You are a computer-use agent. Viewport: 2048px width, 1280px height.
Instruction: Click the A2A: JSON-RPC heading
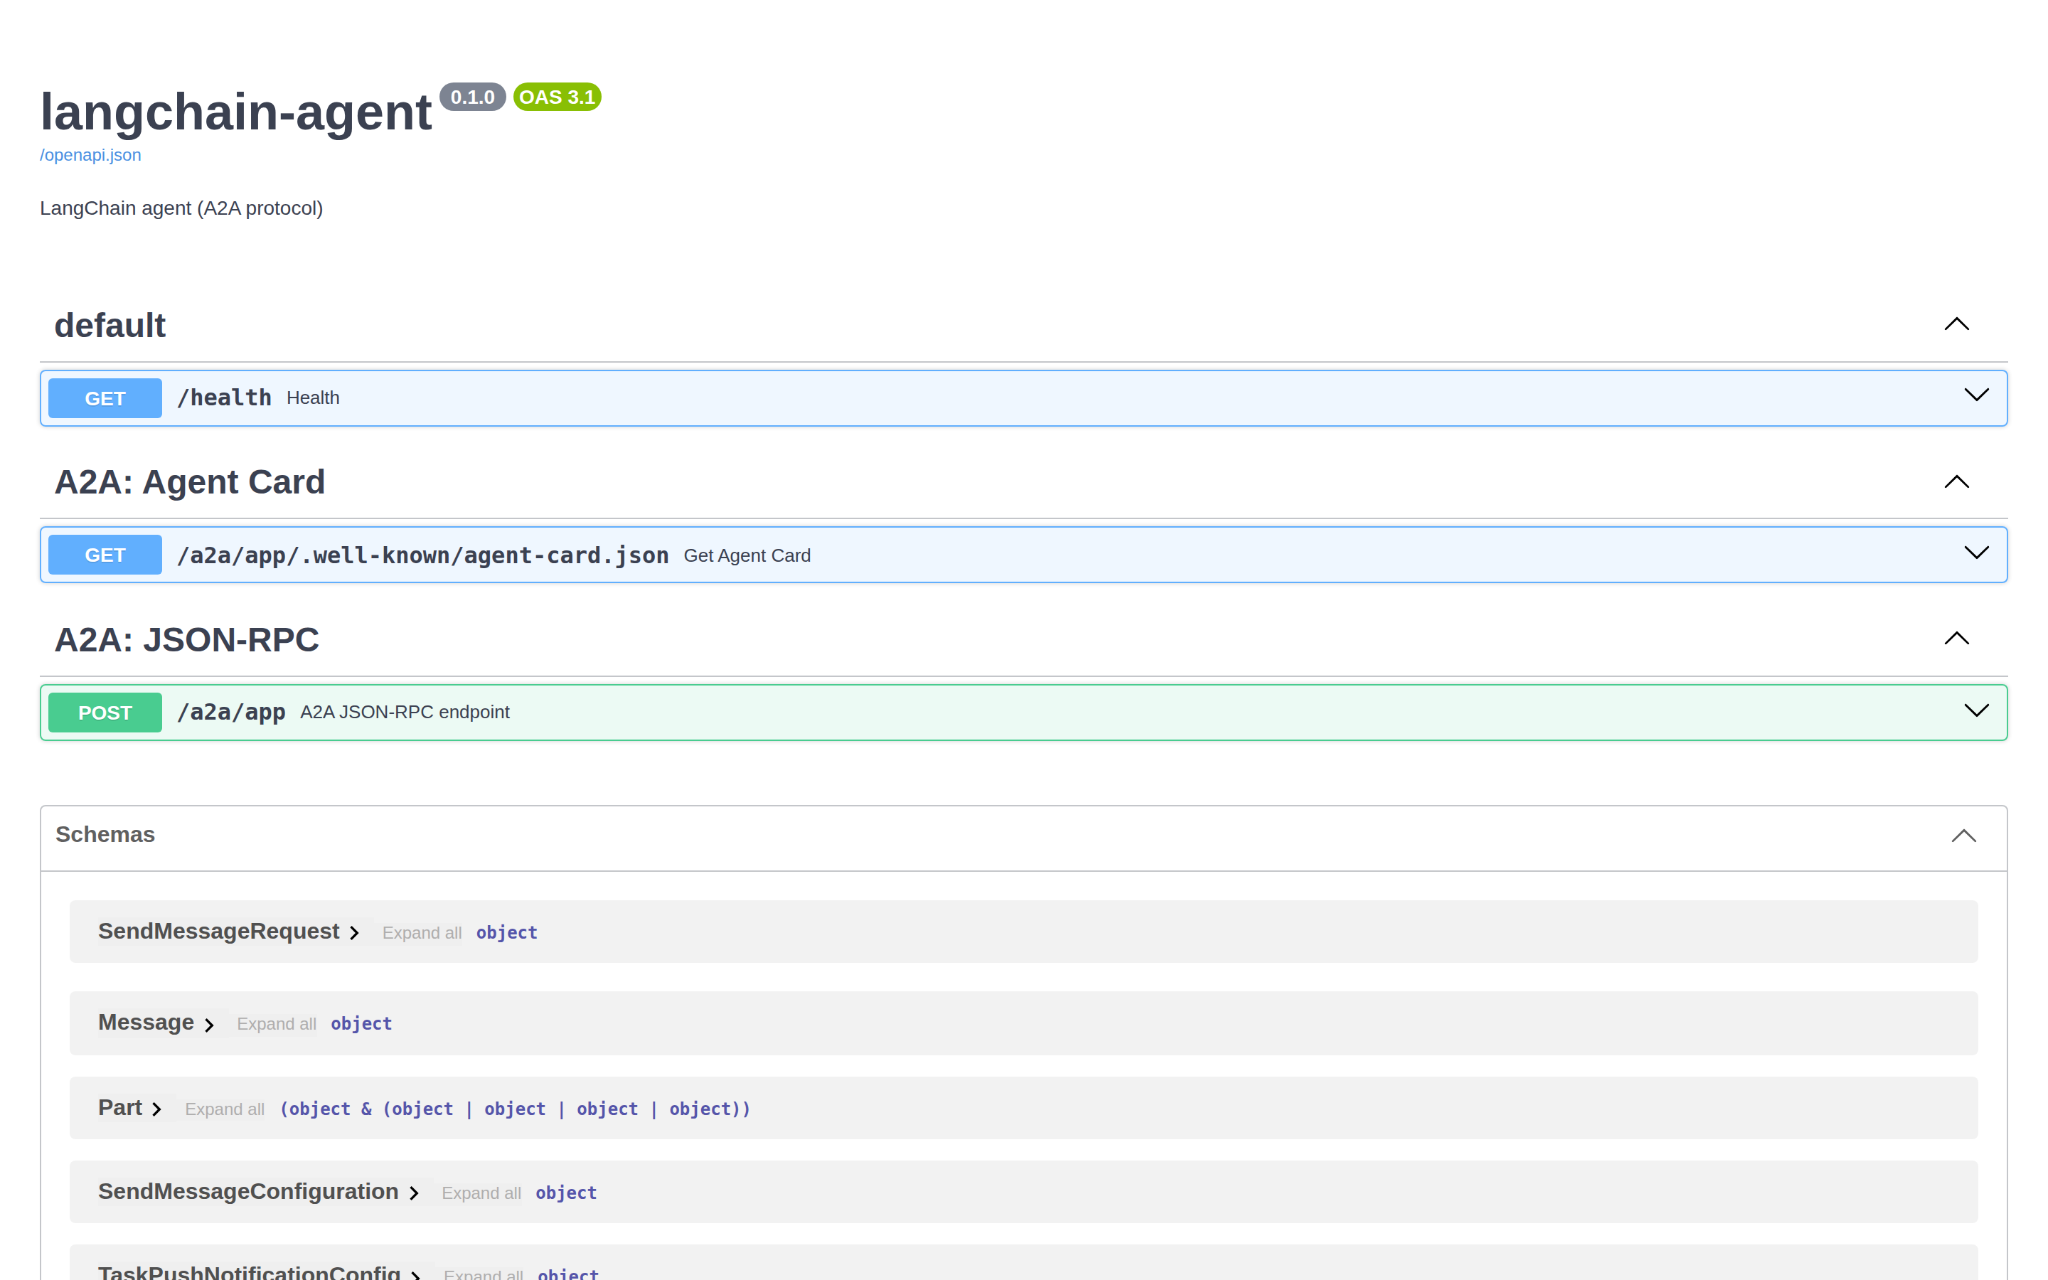[x=187, y=639]
